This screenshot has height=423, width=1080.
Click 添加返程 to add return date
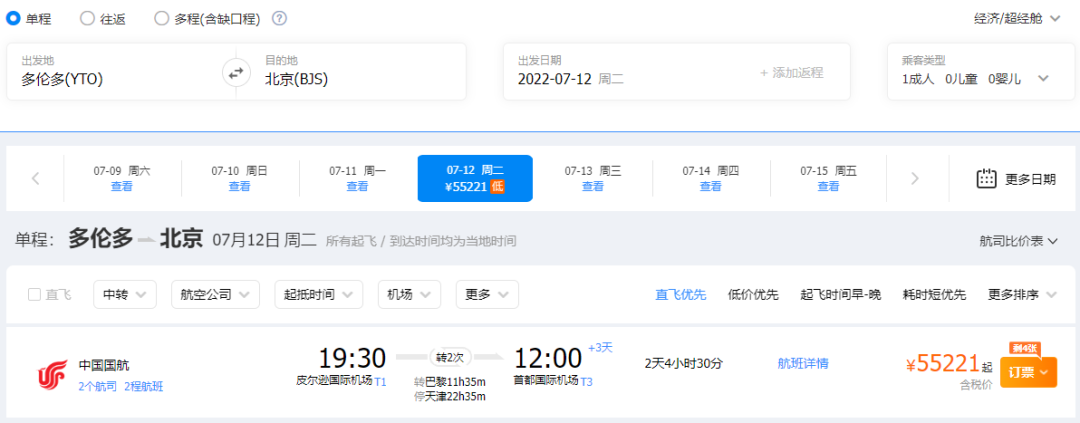coord(792,72)
